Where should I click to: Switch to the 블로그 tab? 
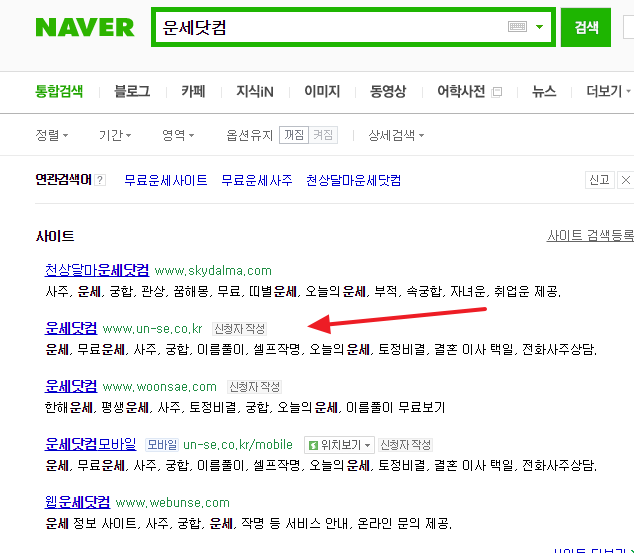coord(132,91)
